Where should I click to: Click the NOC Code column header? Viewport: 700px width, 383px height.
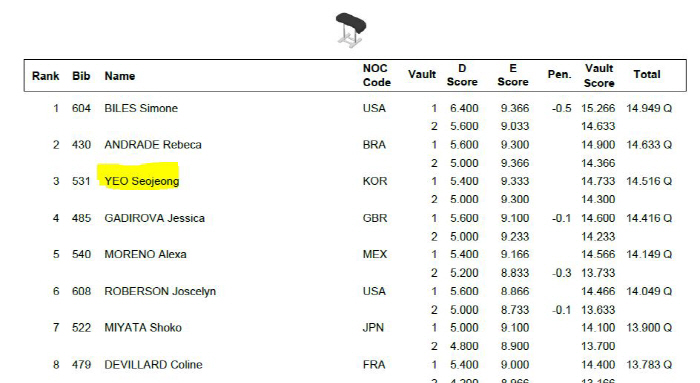click(377, 75)
